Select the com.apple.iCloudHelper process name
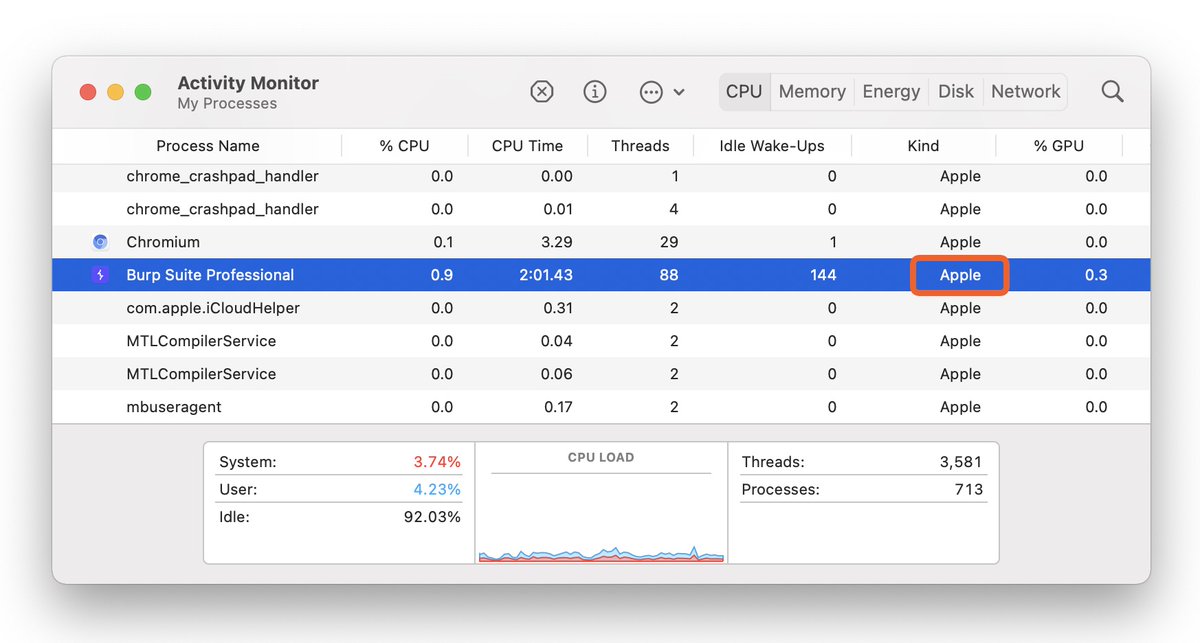 tap(213, 308)
